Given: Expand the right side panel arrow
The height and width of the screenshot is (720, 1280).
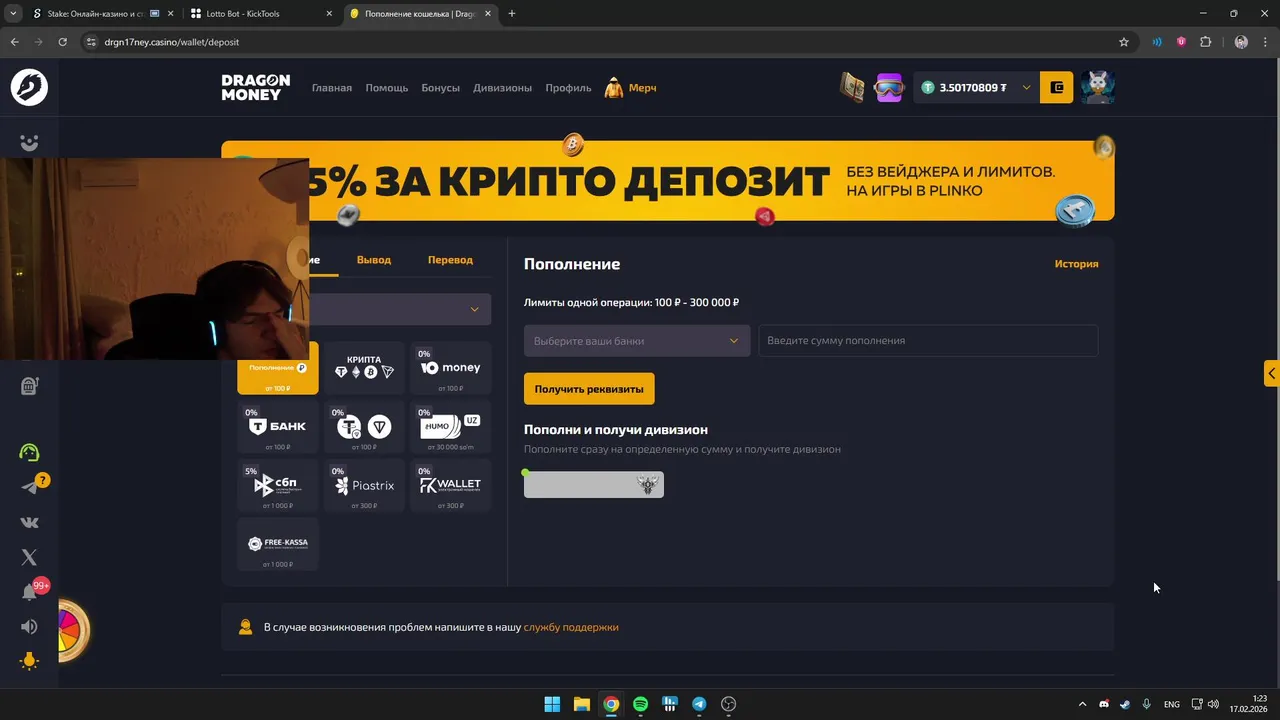Looking at the screenshot, I should tap(1271, 373).
